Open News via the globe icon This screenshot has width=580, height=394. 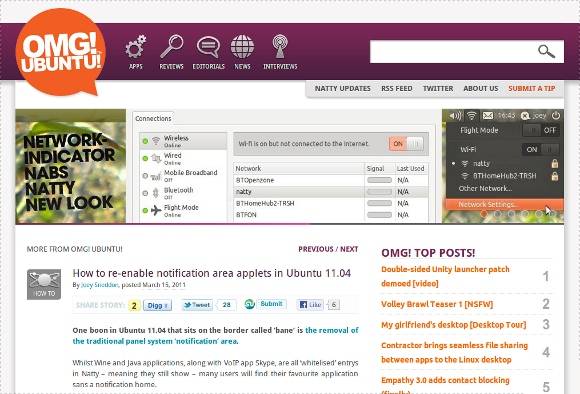(242, 47)
